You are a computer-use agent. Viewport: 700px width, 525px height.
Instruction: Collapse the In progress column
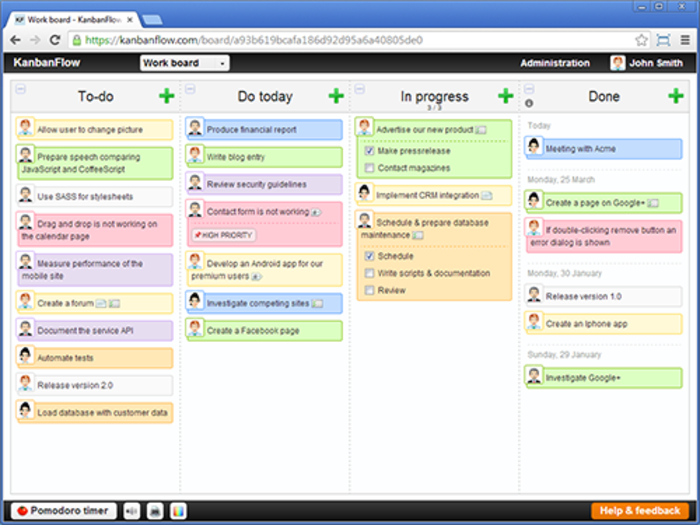coord(360,89)
